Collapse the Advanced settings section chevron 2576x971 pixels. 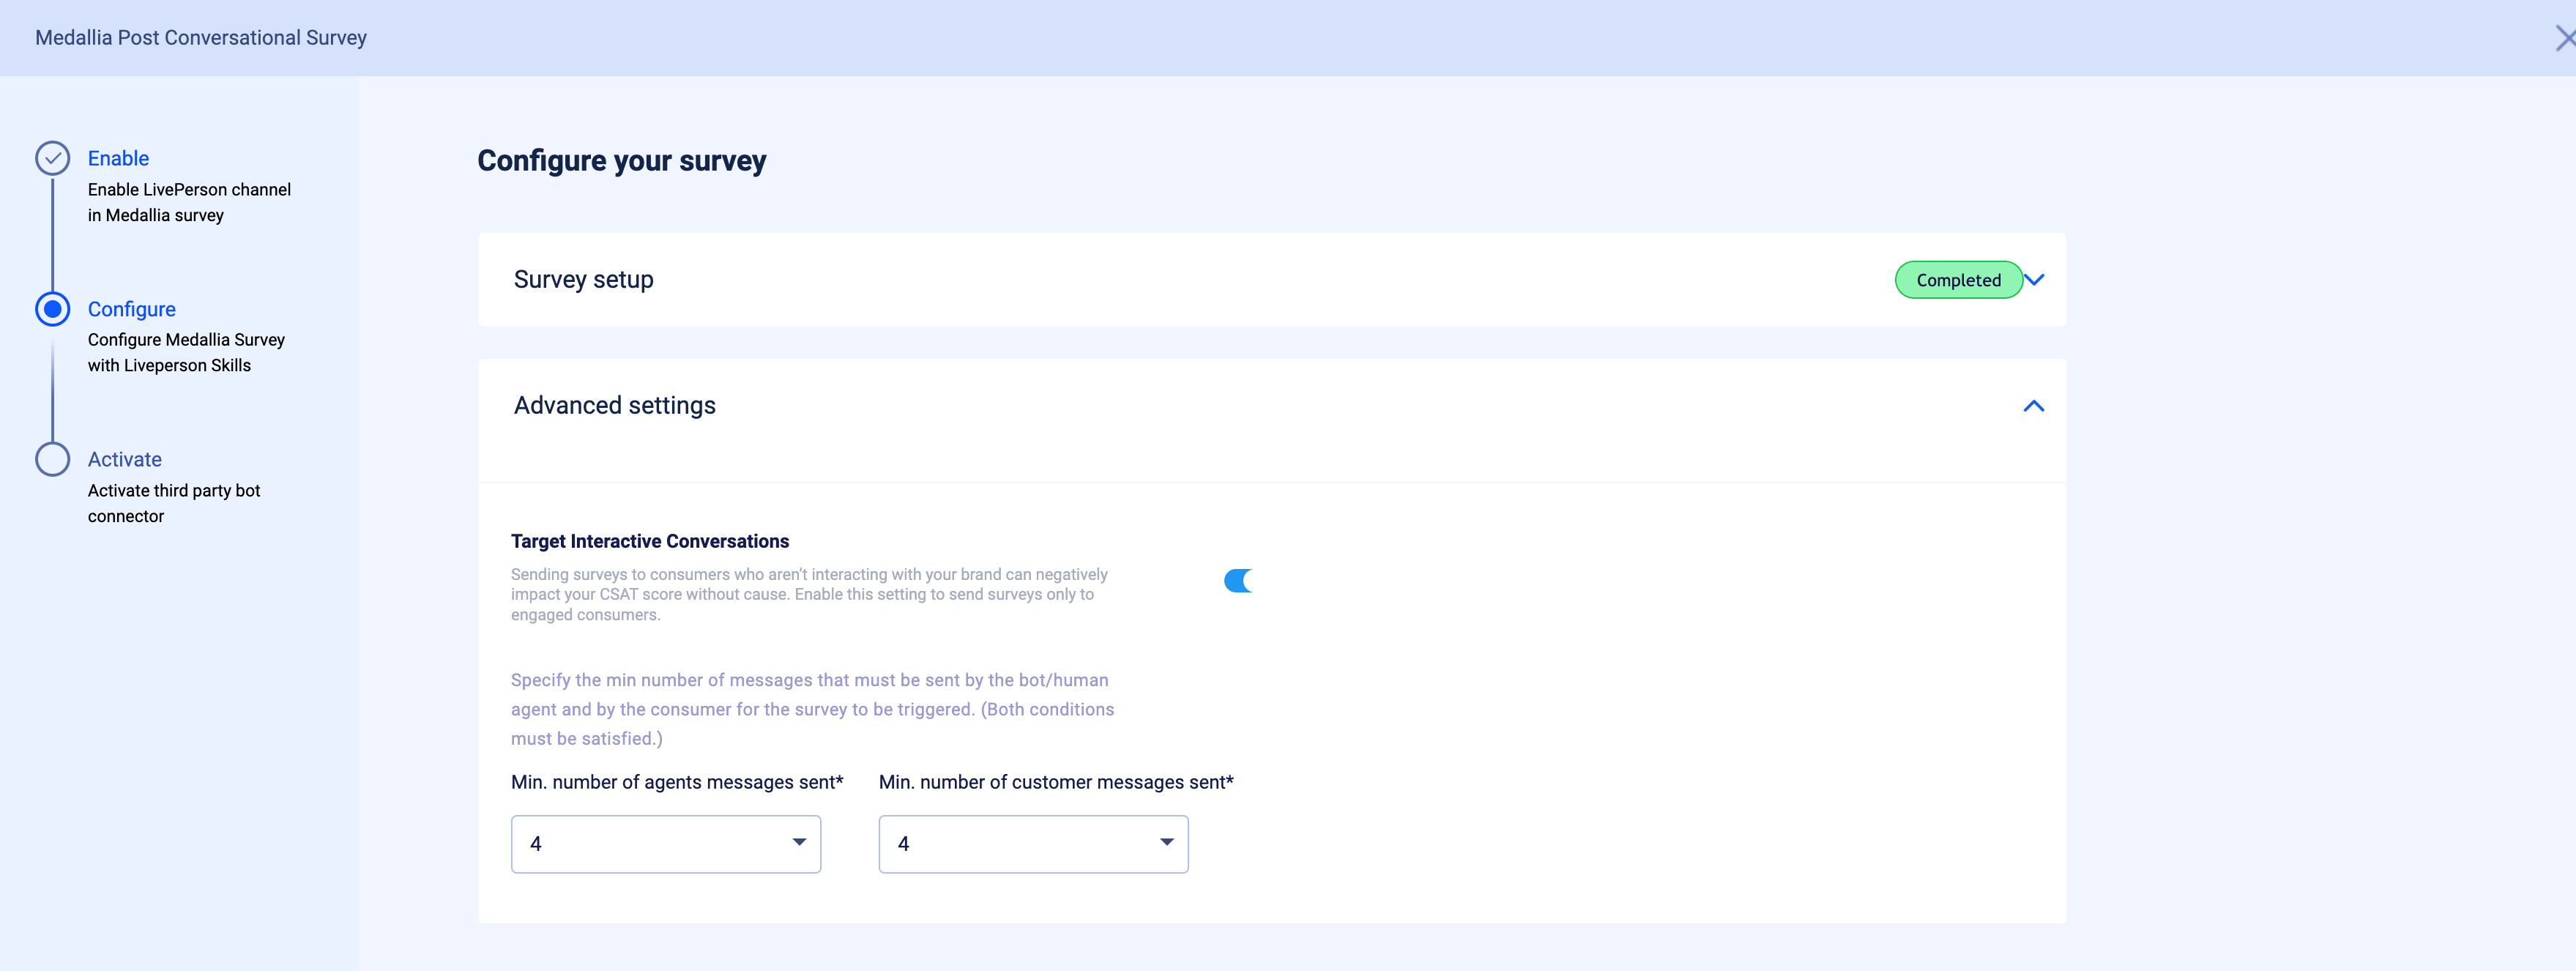2034,406
